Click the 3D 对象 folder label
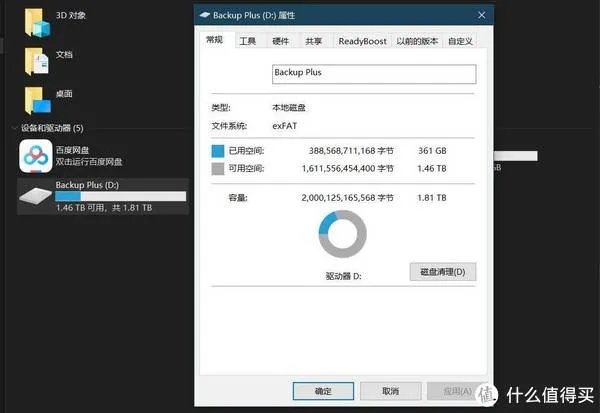 coord(71,15)
